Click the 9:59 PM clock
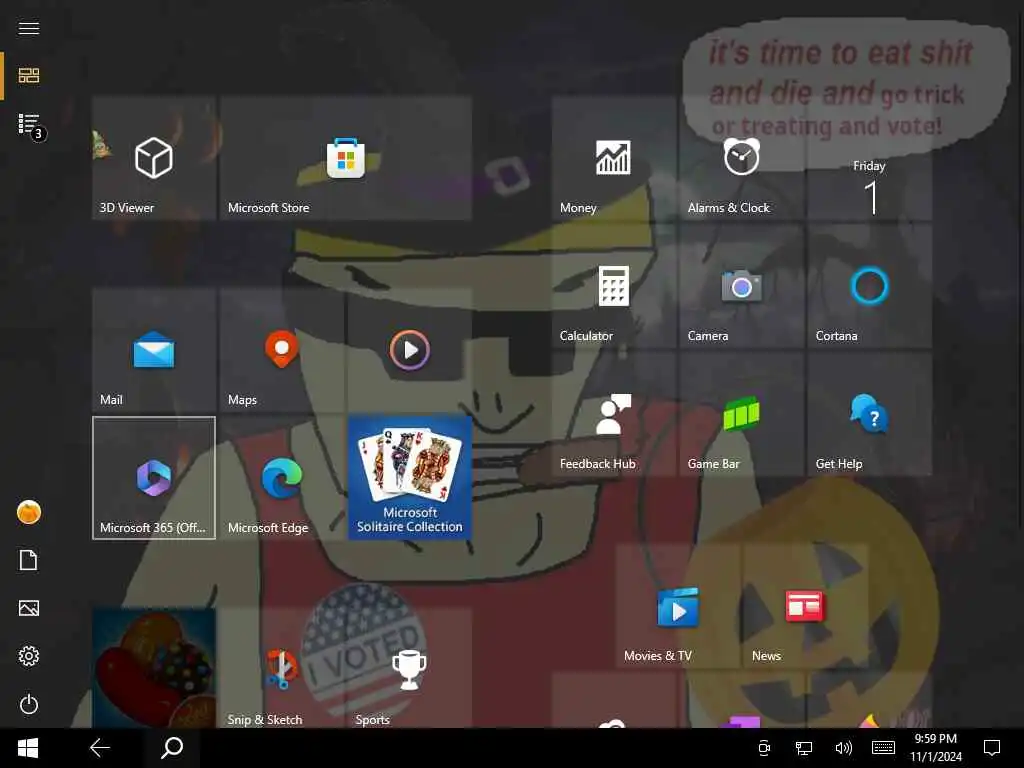The height and width of the screenshot is (768, 1024). pyautogui.click(x=936, y=748)
